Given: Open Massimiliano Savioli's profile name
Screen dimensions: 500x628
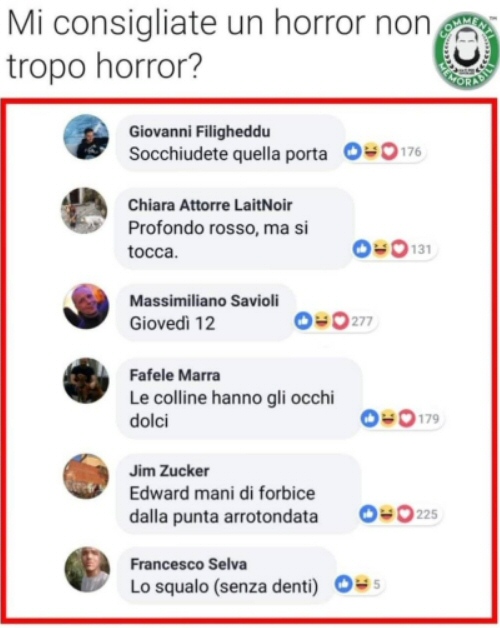Looking at the screenshot, I should 204,301.
